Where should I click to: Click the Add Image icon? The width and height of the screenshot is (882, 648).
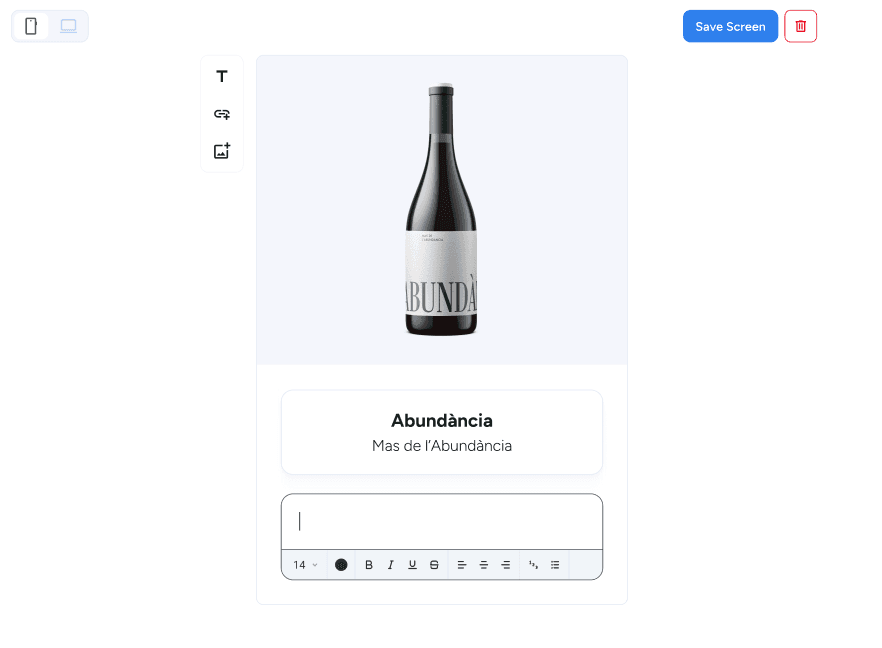point(222,151)
